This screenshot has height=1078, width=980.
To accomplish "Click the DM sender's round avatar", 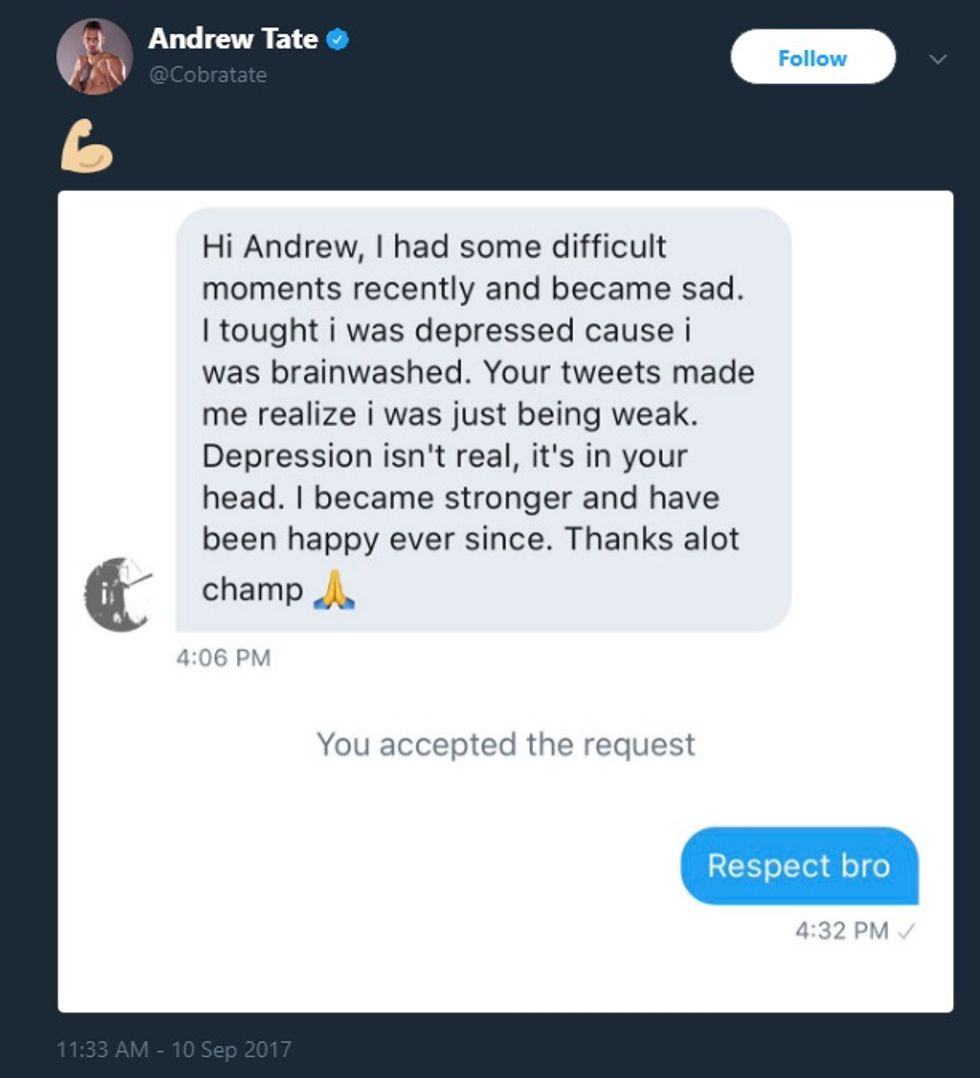I will 117,593.
